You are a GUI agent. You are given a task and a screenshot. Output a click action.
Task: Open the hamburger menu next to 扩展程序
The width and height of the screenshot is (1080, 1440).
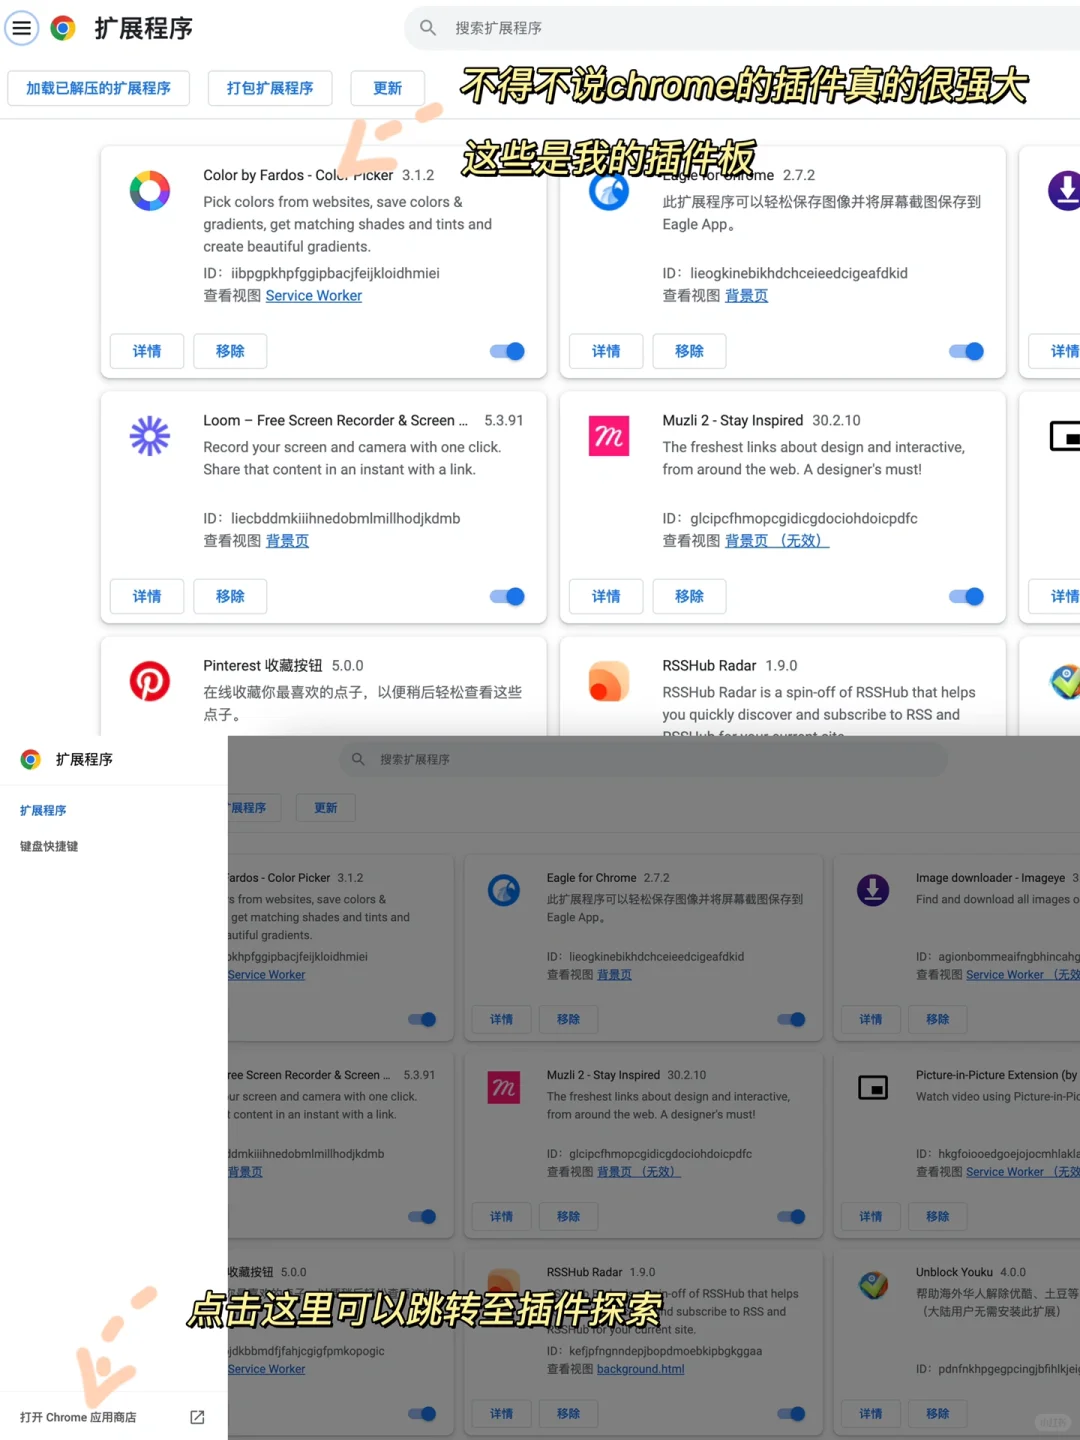pyautogui.click(x=22, y=28)
